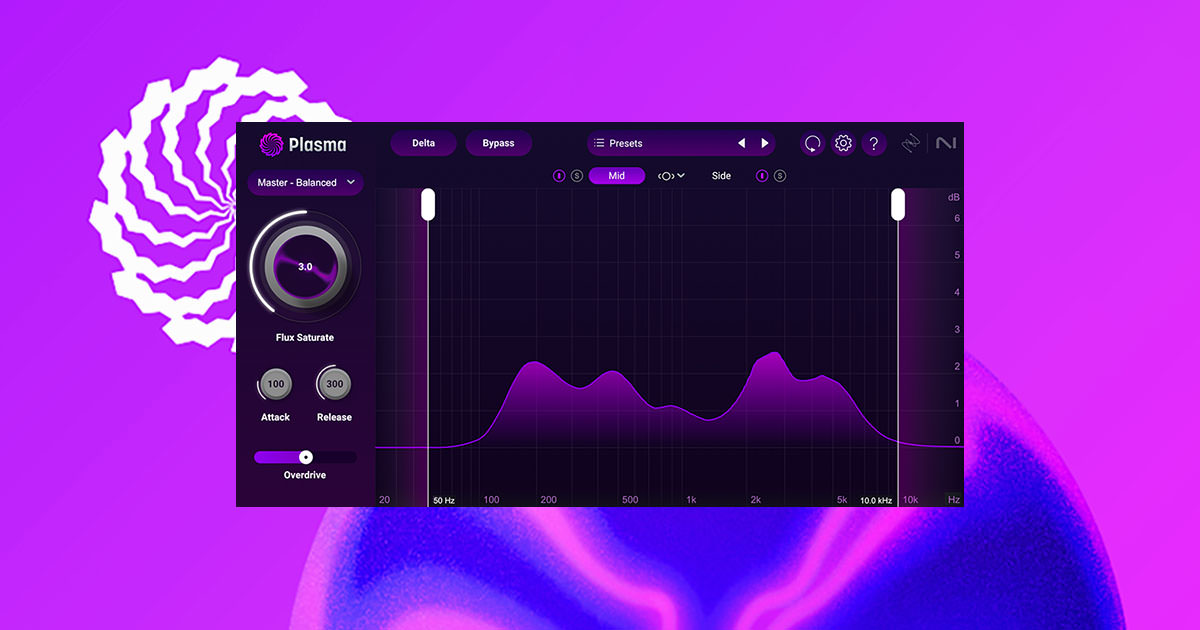Click the Flux Saturate label
This screenshot has width=1200, height=630.
(x=305, y=338)
